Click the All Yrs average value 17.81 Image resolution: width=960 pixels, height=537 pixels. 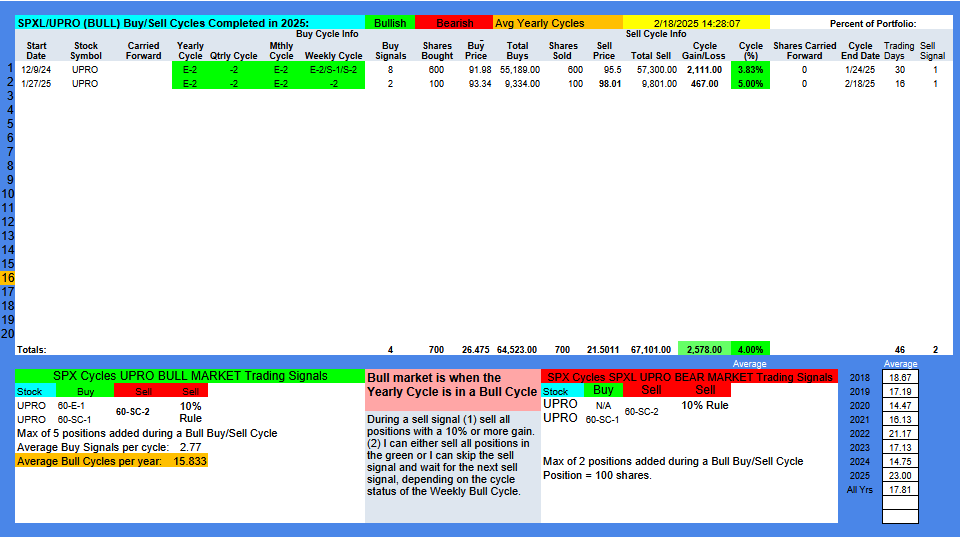coord(900,490)
